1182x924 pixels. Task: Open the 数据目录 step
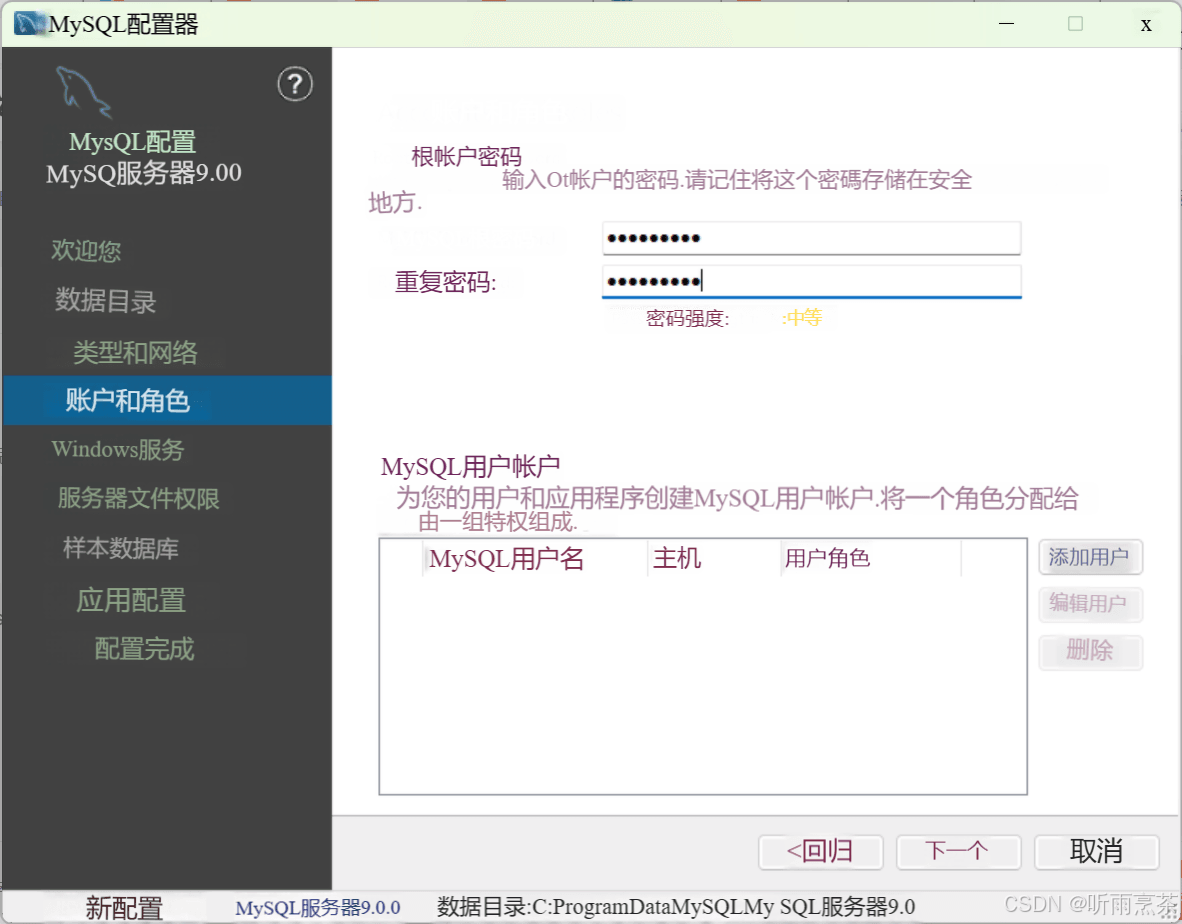pyautogui.click(x=106, y=301)
